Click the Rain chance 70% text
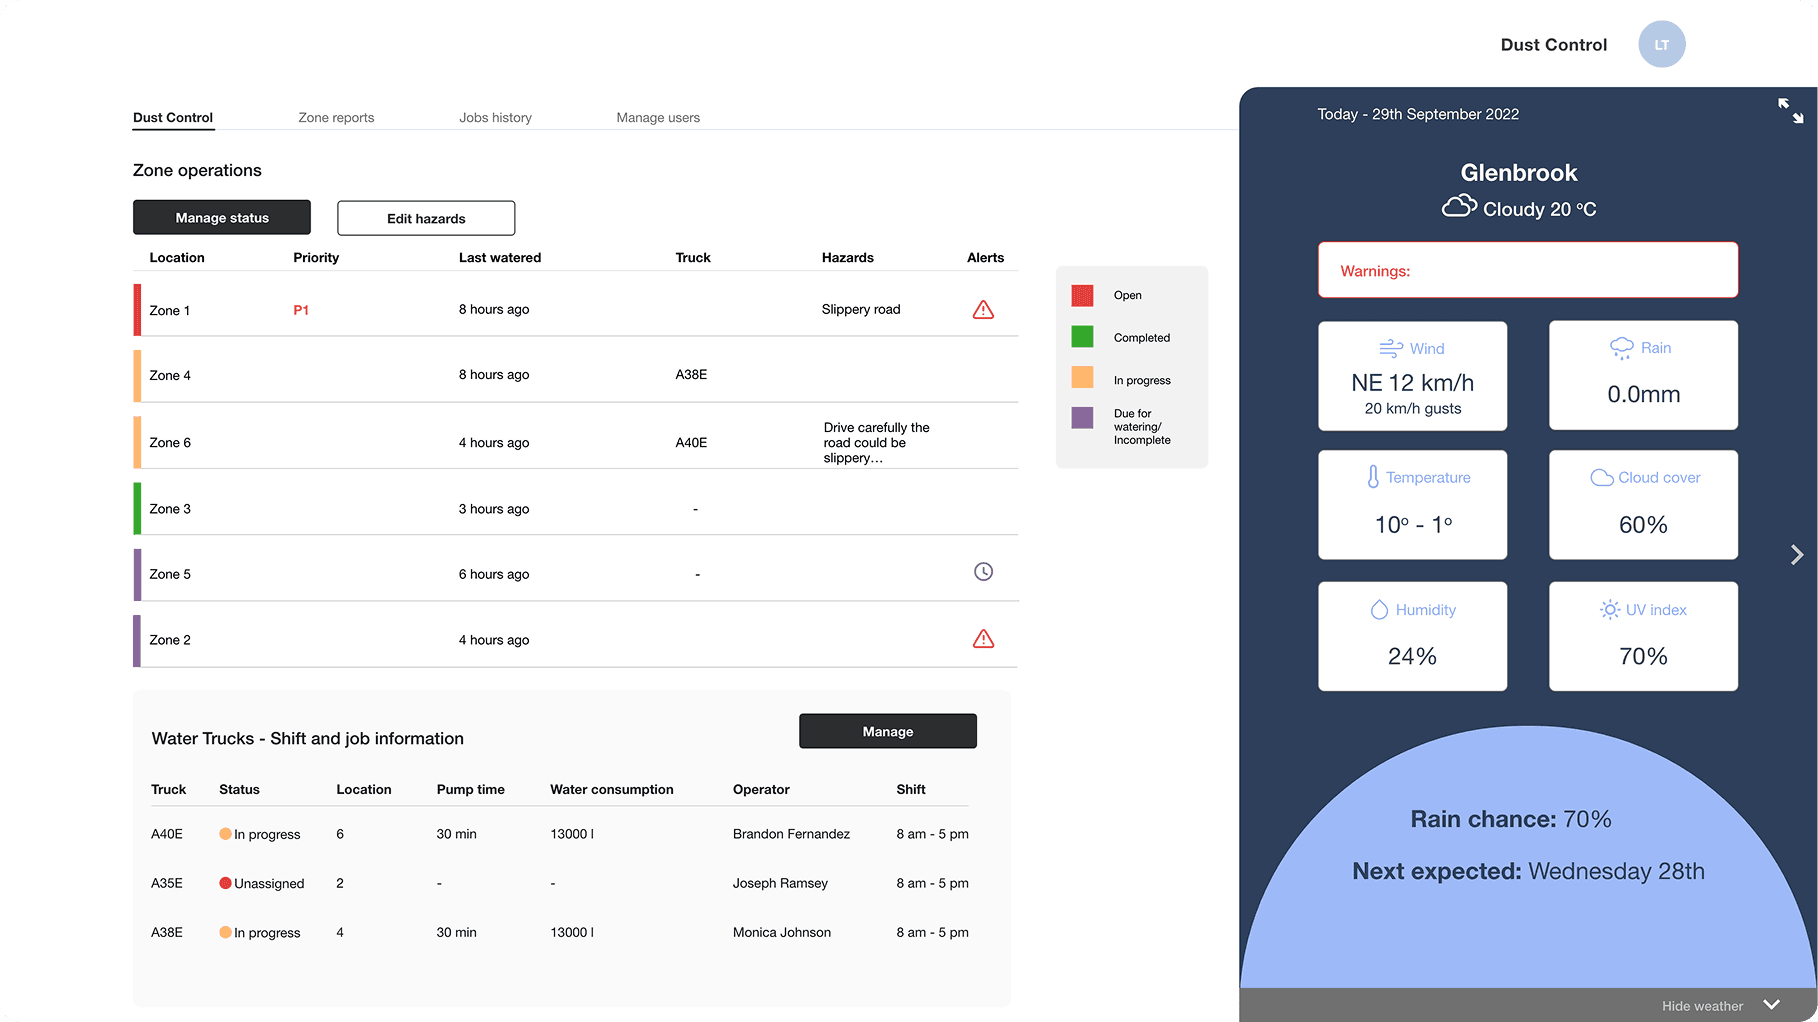 (1511, 819)
